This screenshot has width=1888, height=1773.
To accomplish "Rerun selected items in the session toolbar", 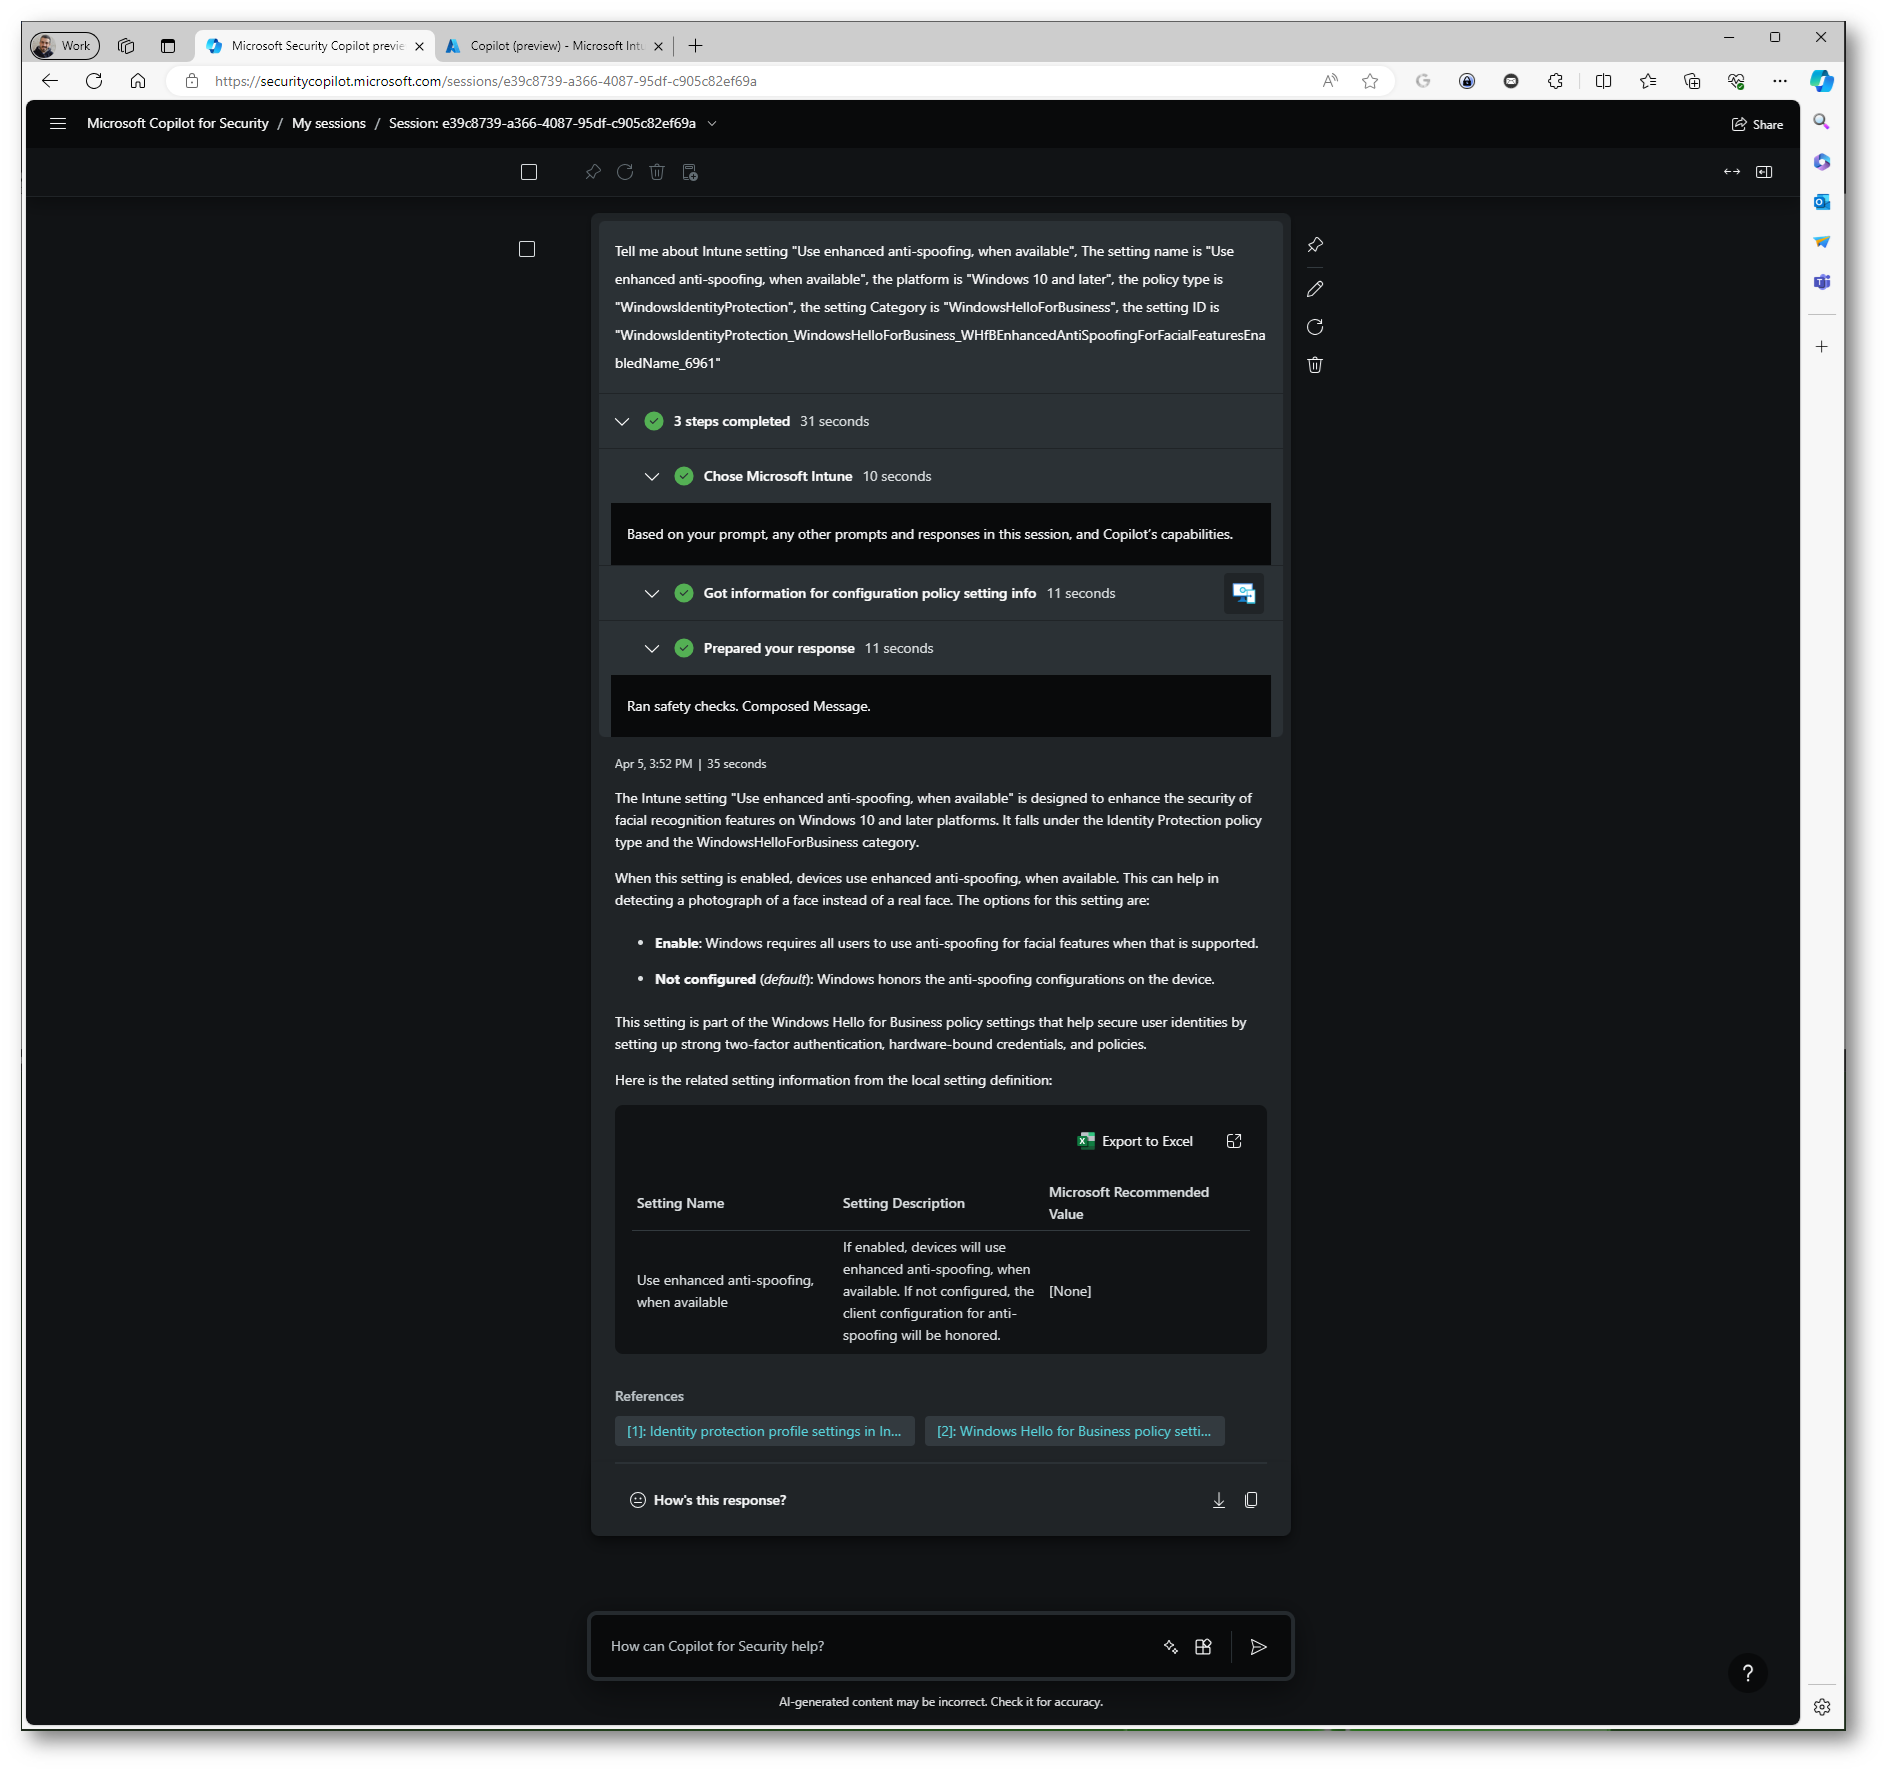I will (625, 172).
